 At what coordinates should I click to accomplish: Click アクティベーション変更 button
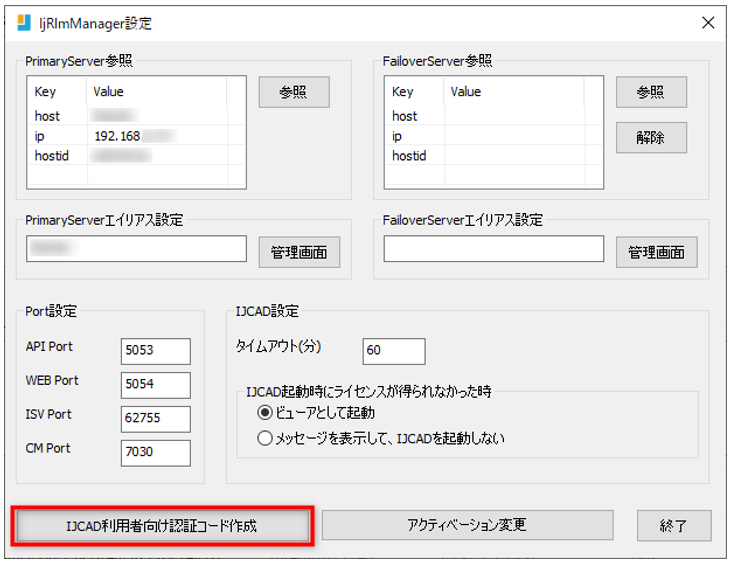click(x=467, y=525)
